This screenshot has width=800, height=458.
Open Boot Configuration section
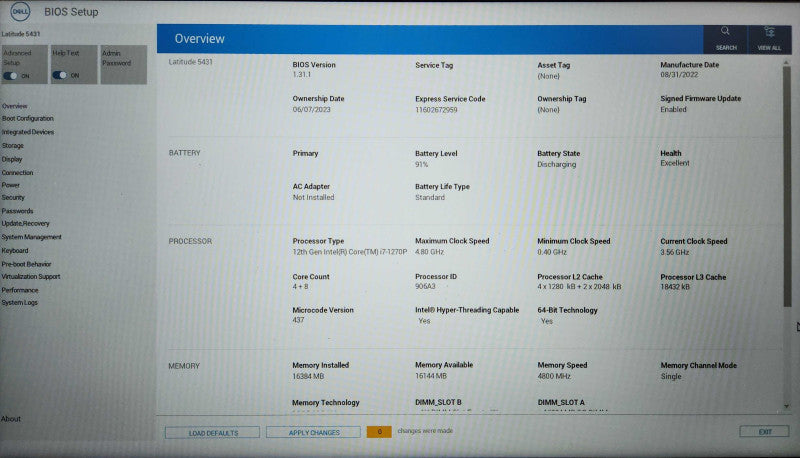pyautogui.click(x=28, y=118)
